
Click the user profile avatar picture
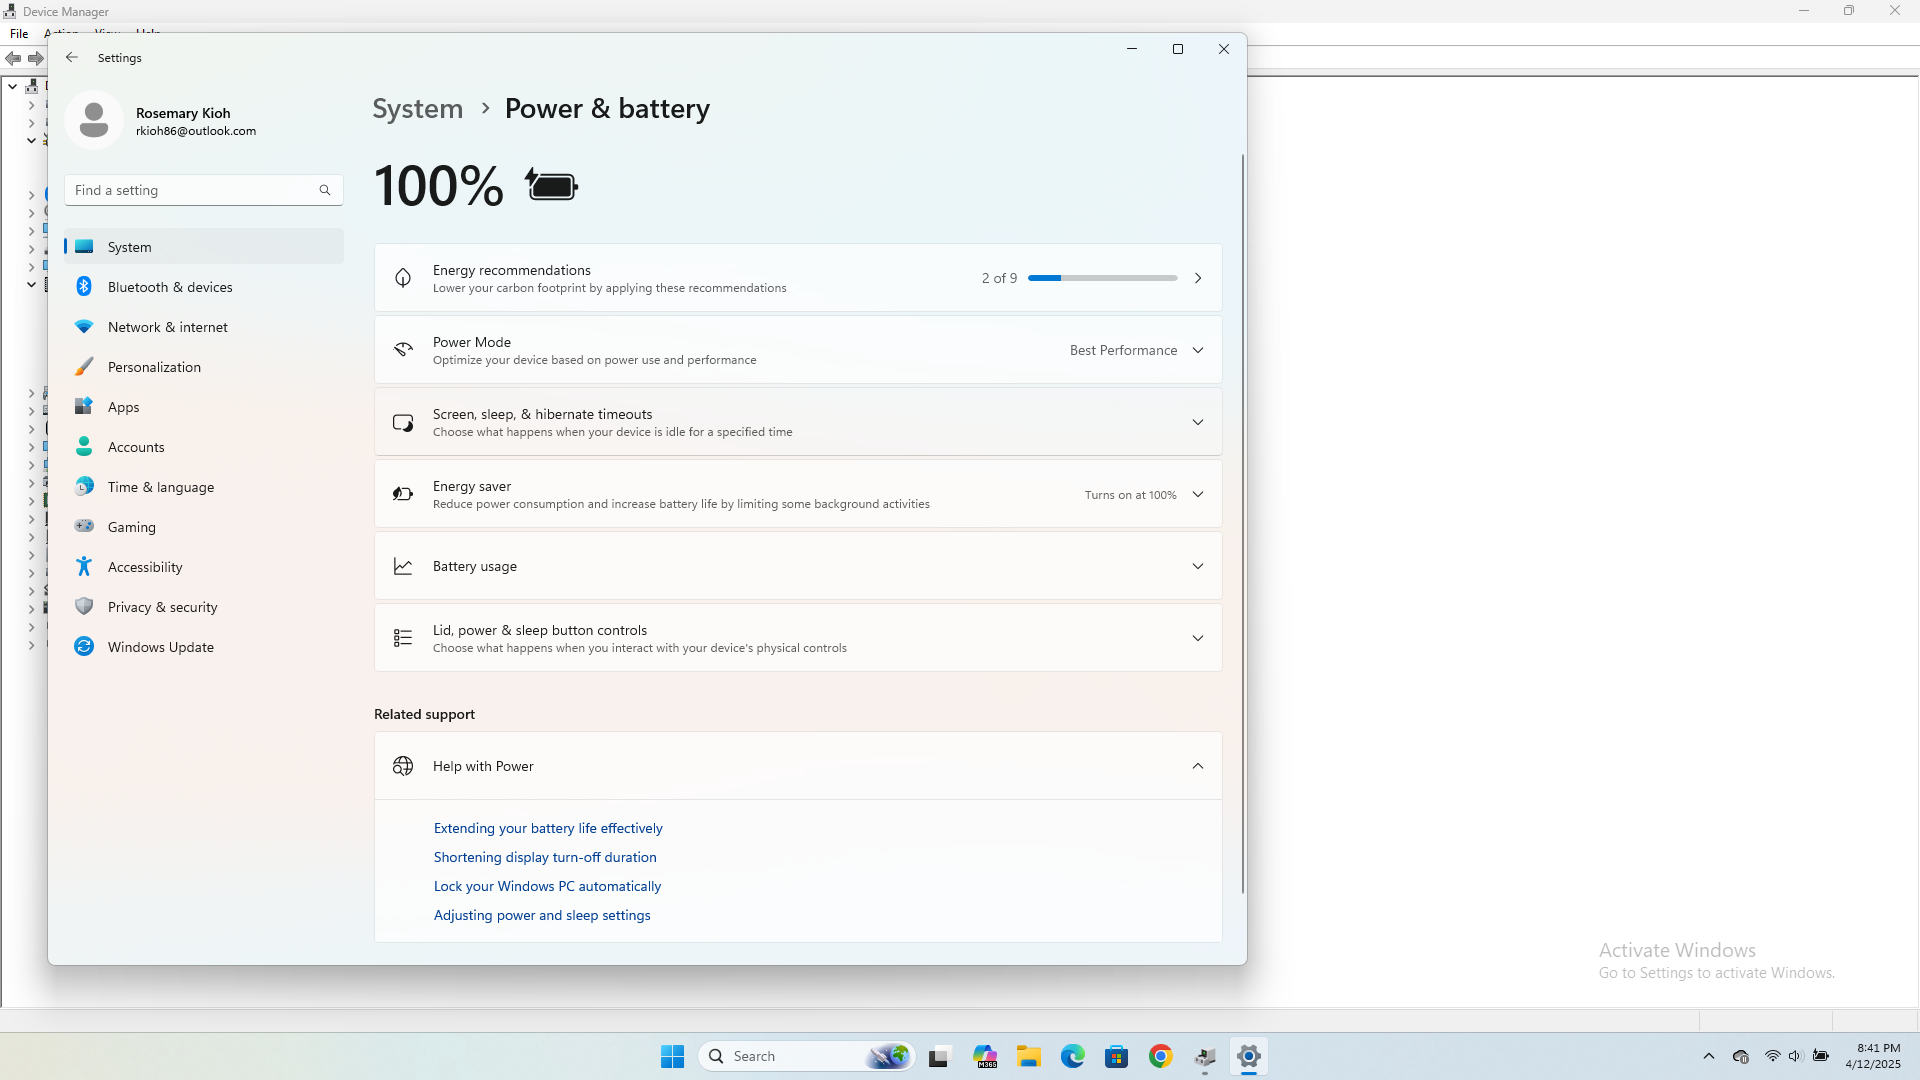coord(94,120)
